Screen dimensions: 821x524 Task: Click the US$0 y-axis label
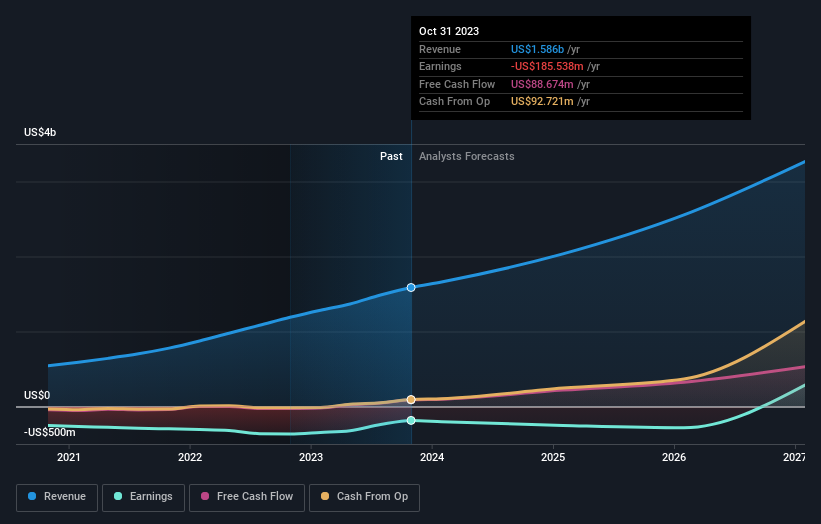point(37,395)
